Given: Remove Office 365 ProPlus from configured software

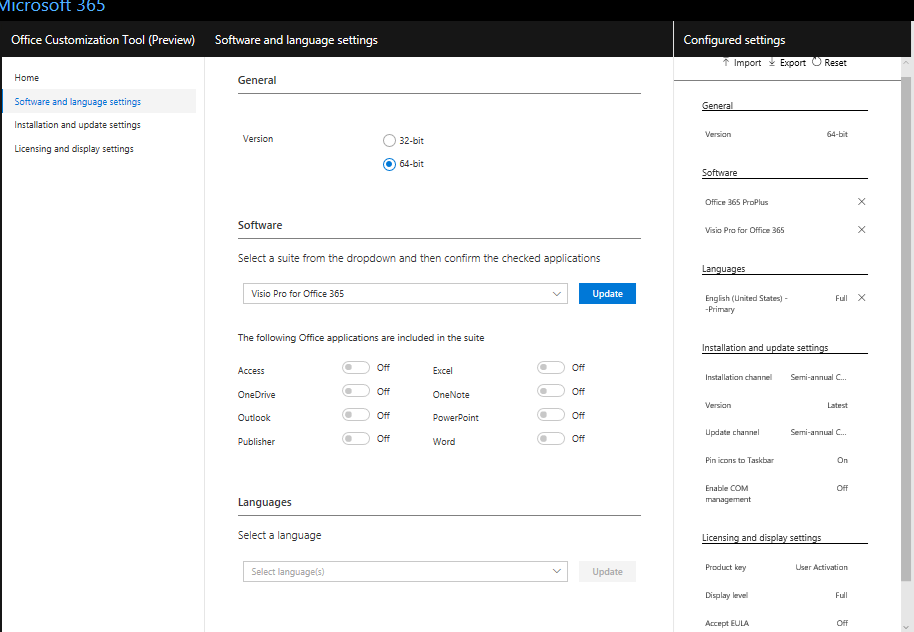Looking at the screenshot, I should pyautogui.click(x=862, y=202).
